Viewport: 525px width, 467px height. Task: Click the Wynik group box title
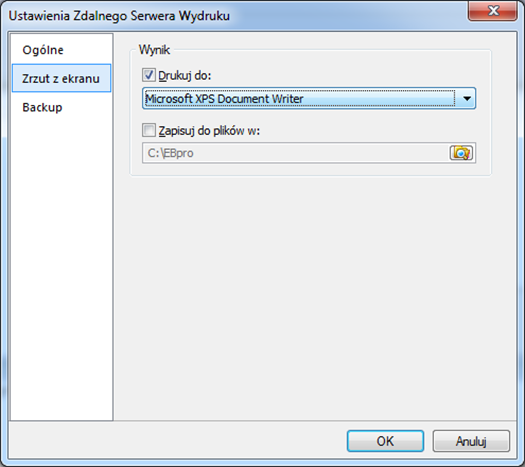pyautogui.click(x=154, y=50)
